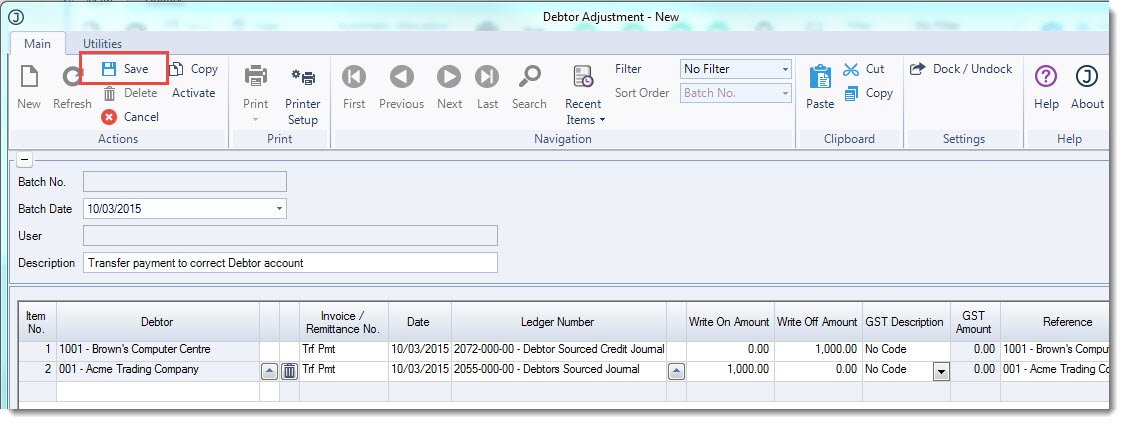Click the Clipboard Copy icon
The image size is (1124, 424).
pos(852,93)
